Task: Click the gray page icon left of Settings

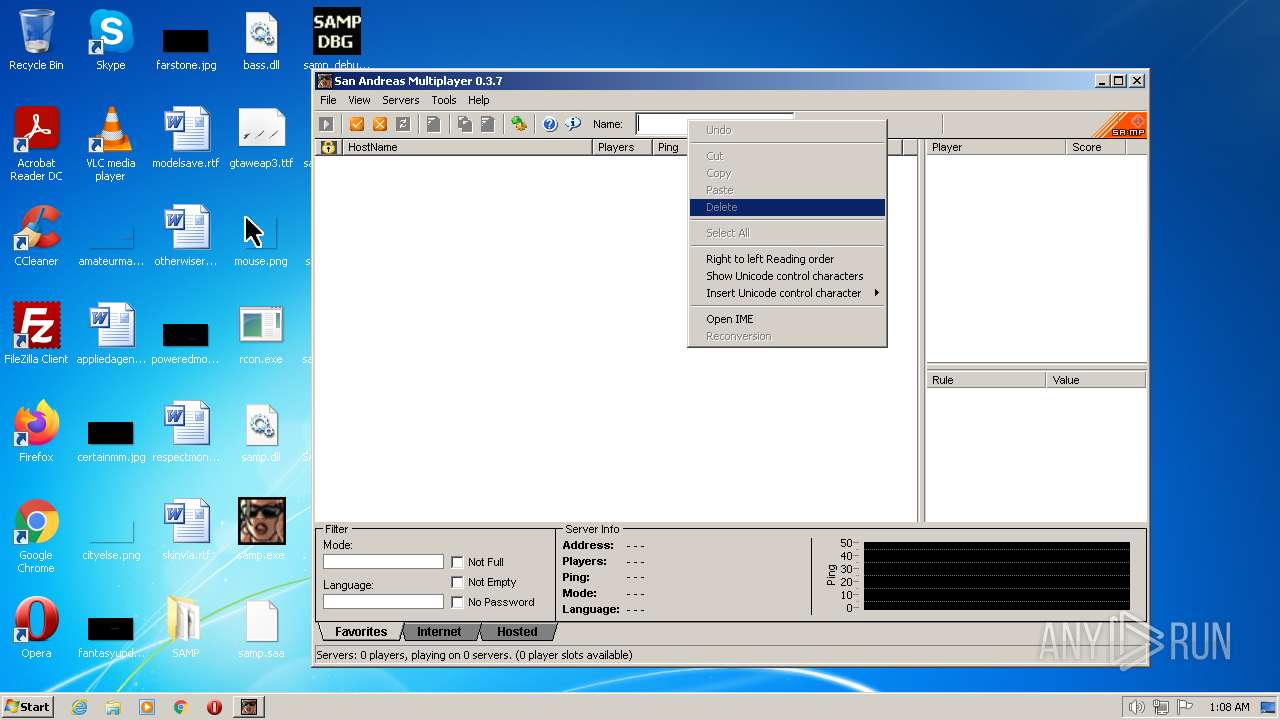Action: 488,124
